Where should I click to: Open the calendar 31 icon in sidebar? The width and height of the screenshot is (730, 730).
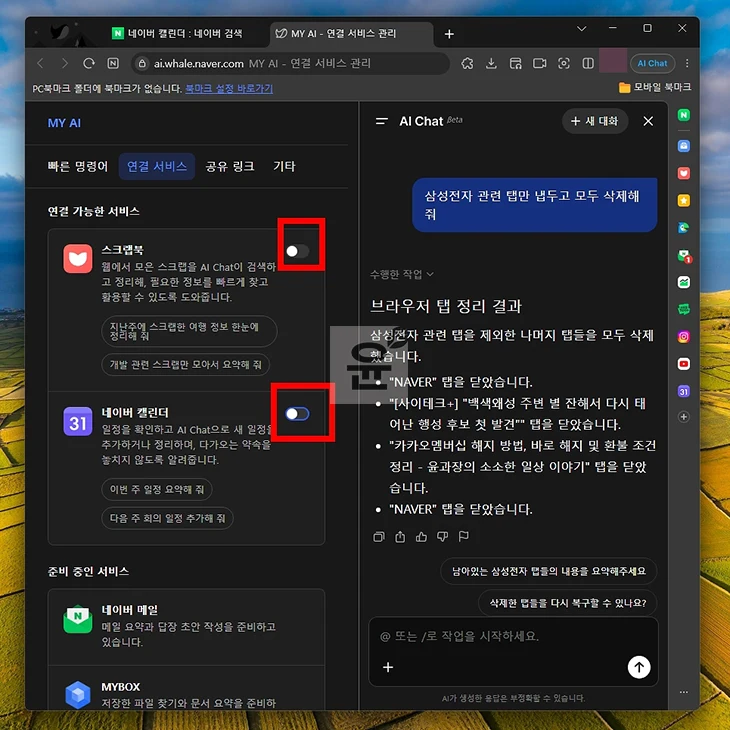pos(683,392)
